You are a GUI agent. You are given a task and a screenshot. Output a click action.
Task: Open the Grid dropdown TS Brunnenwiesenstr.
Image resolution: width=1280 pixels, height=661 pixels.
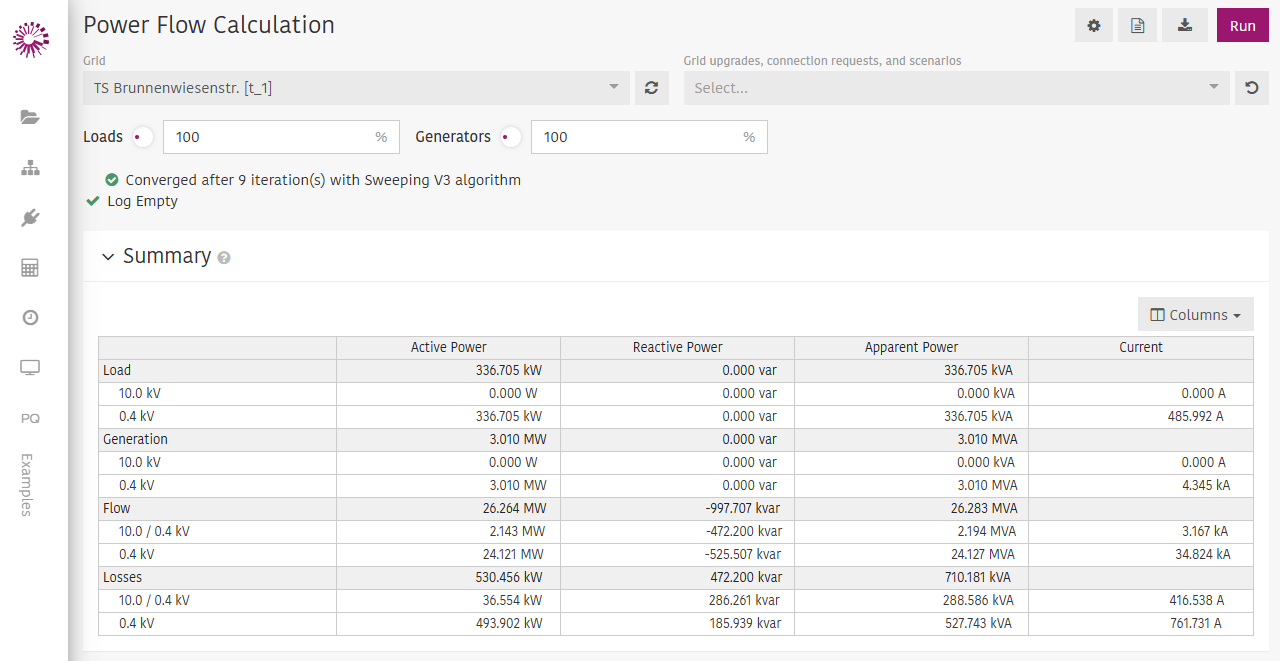click(356, 88)
